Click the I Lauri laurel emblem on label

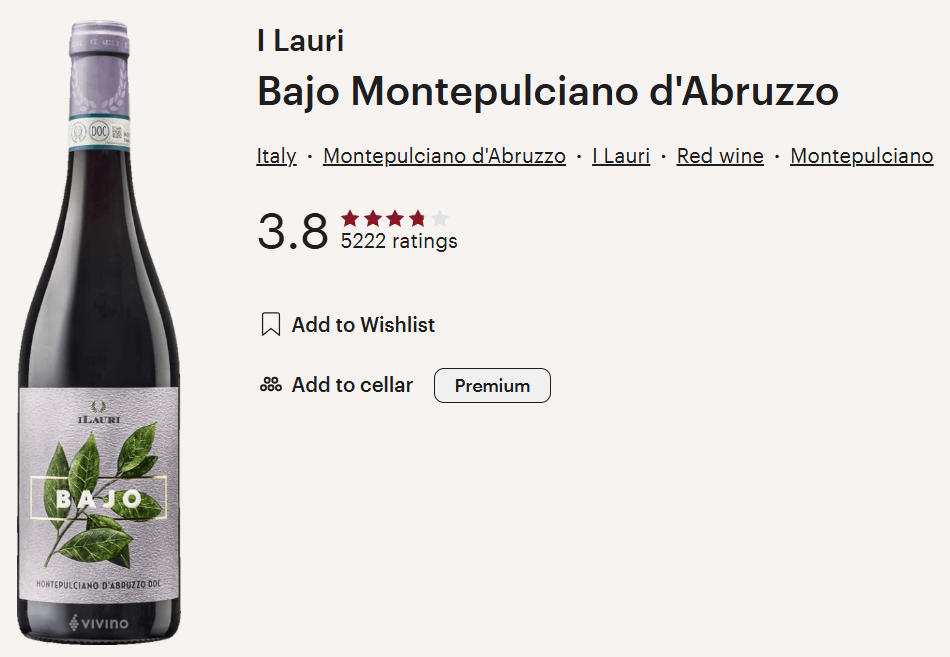coord(99,412)
